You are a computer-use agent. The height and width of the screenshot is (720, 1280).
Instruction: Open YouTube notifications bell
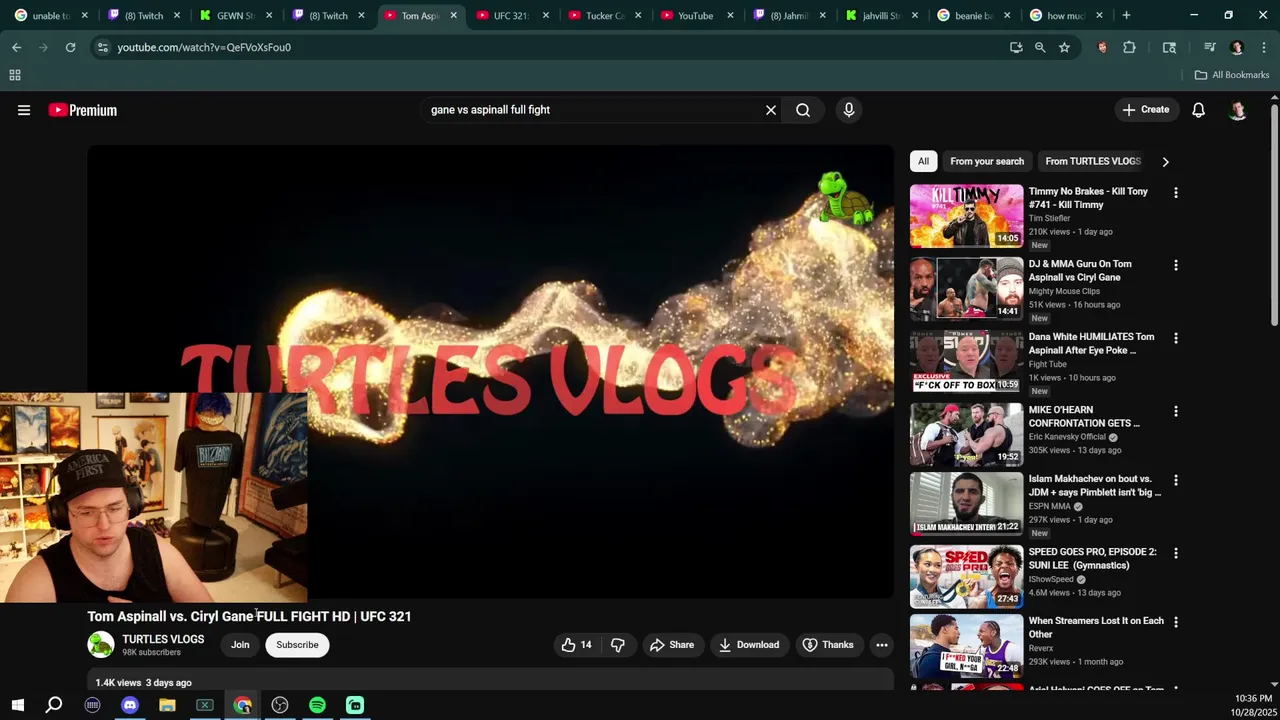[x=1198, y=110]
